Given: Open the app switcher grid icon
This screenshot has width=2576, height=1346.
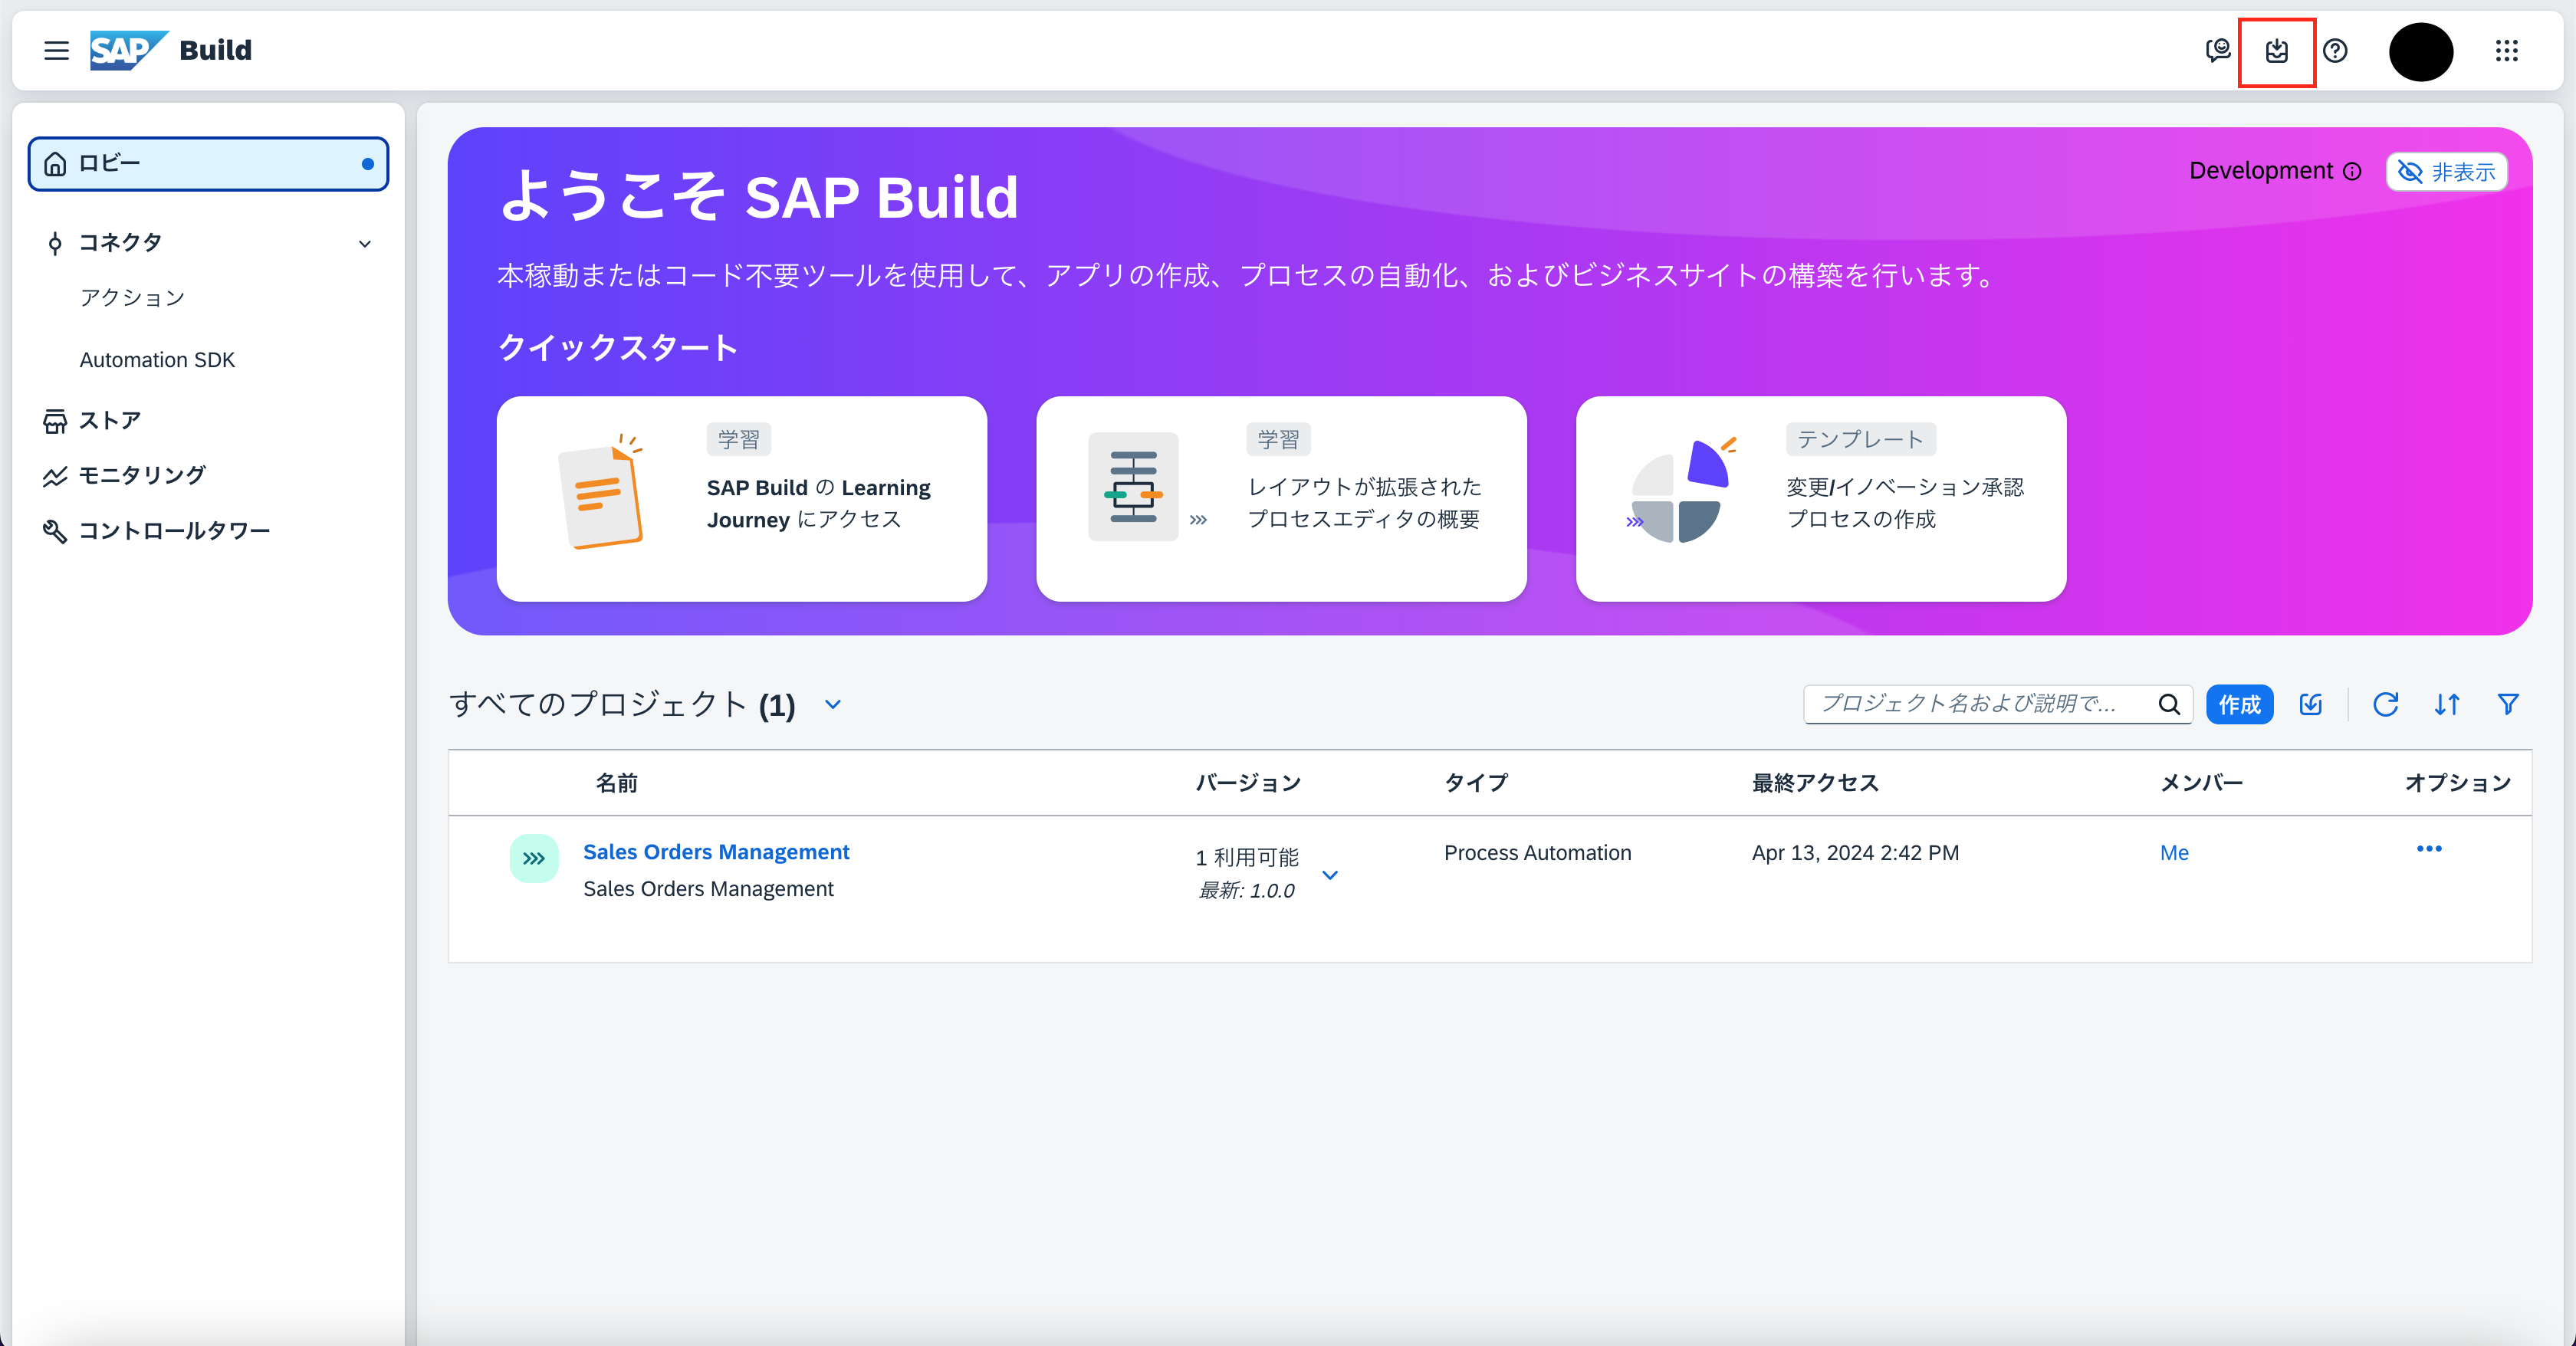Looking at the screenshot, I should 2508,51.
